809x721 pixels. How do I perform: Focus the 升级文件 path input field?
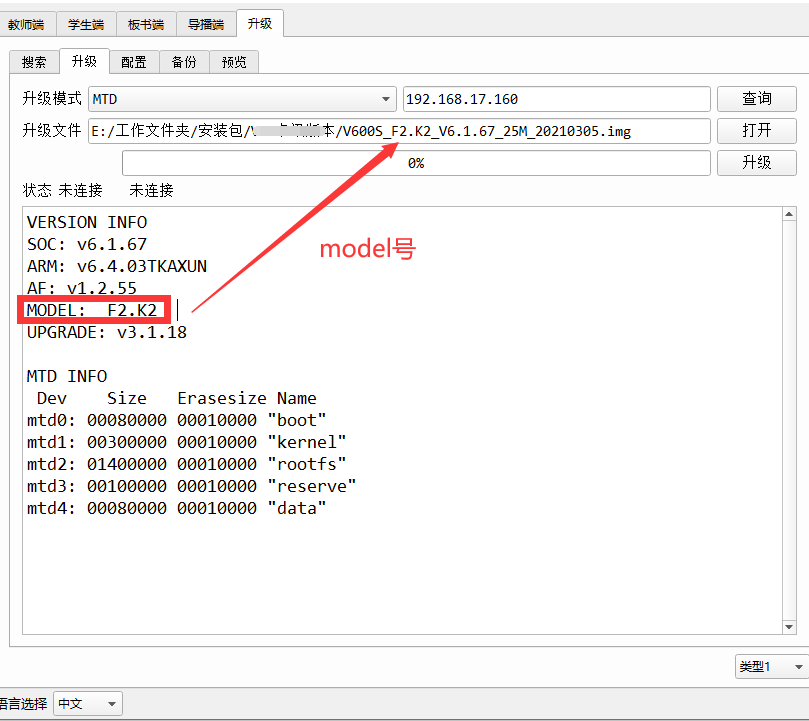click(399, 131)
